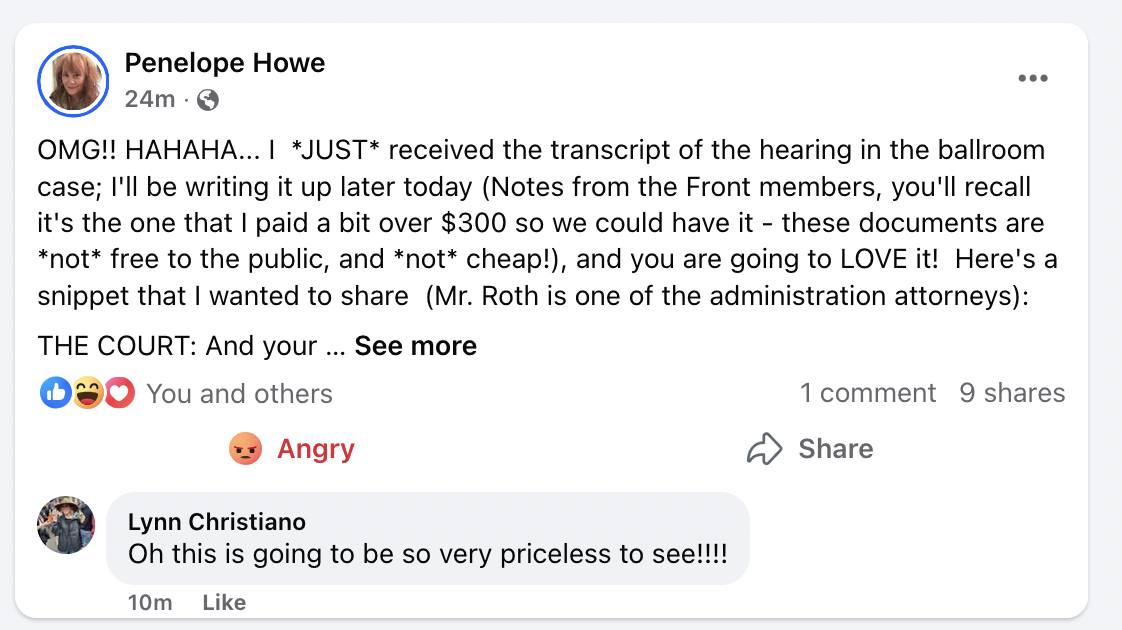This screenshot has height=630, width=1122.
Task: Open Lynn Christiano's profile picture
Action: [66, 525]
